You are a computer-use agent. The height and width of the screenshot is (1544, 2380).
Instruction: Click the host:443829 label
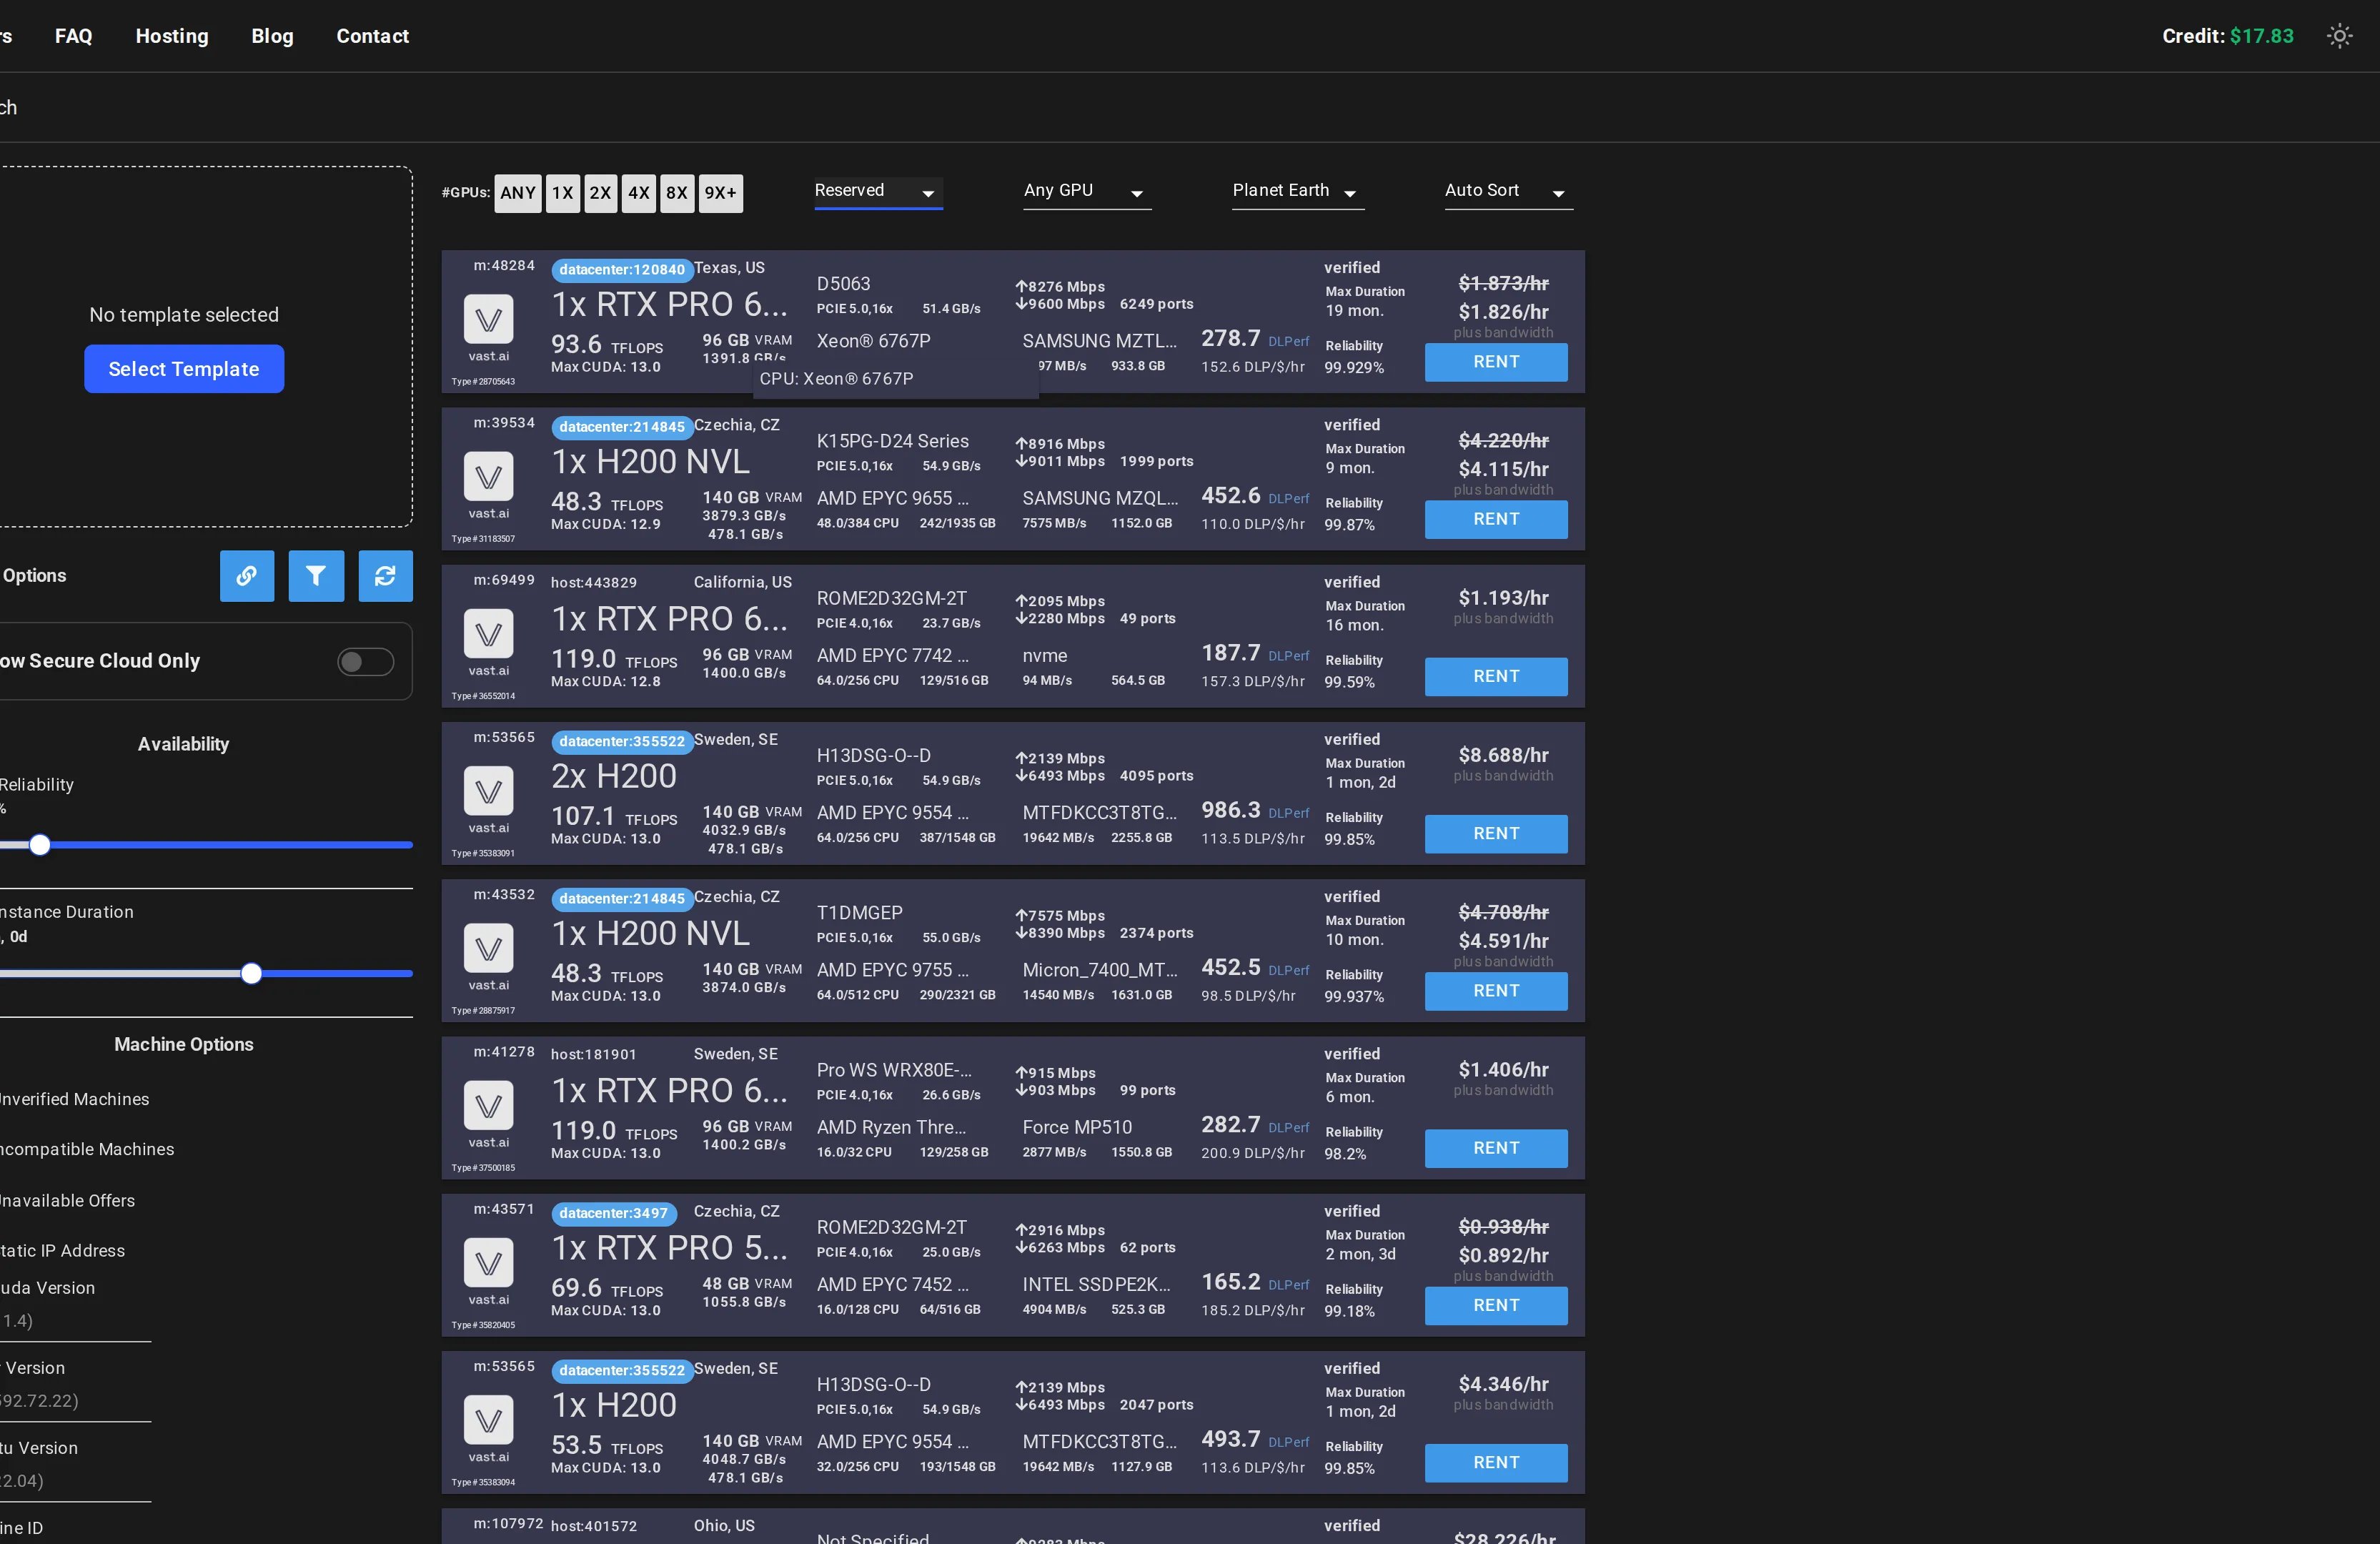click(594, 583)
